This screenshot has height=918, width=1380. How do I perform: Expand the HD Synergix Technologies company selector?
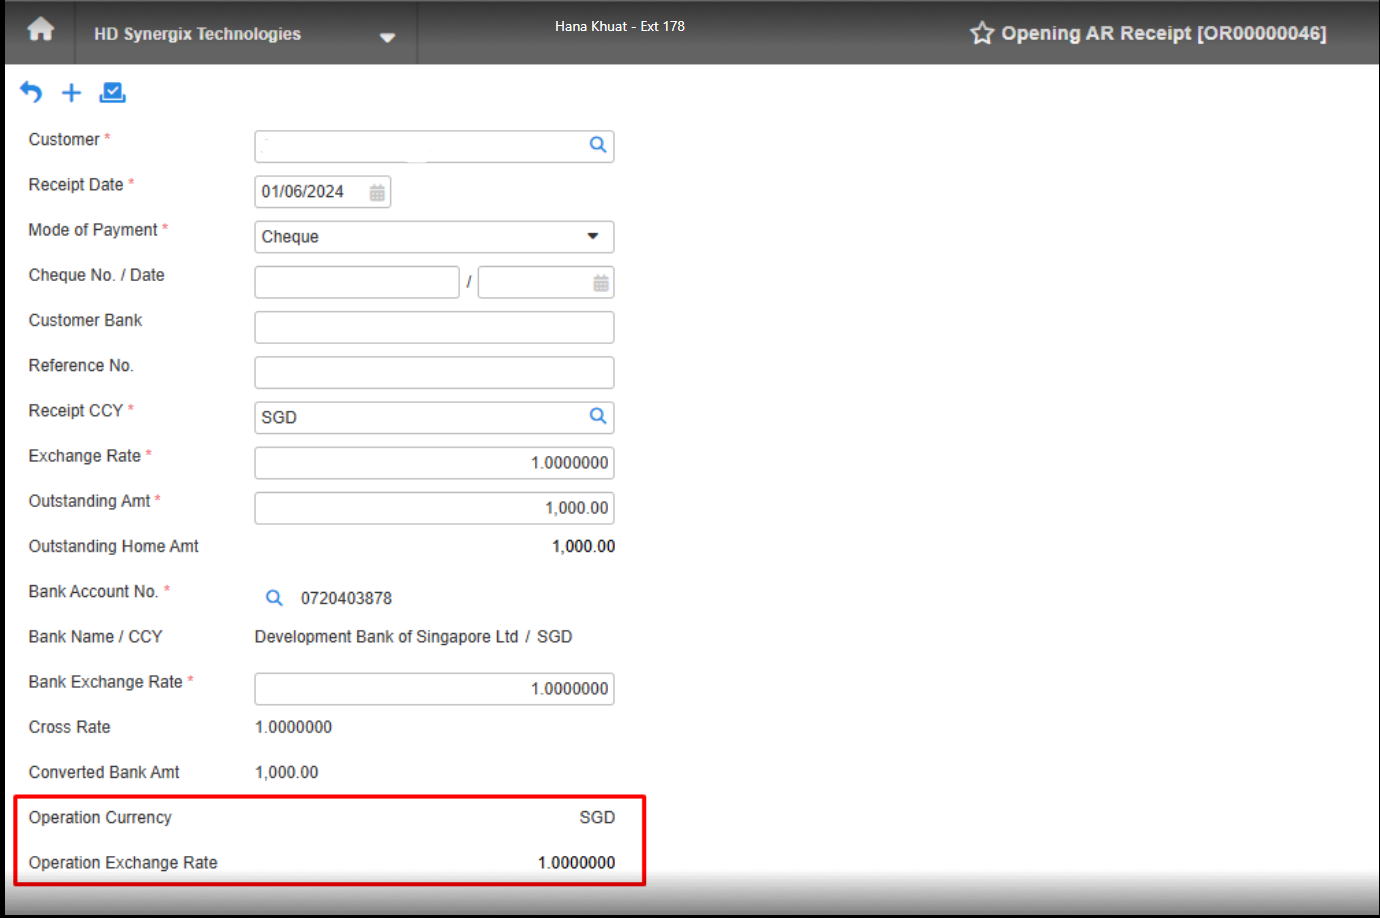[388, 37]
